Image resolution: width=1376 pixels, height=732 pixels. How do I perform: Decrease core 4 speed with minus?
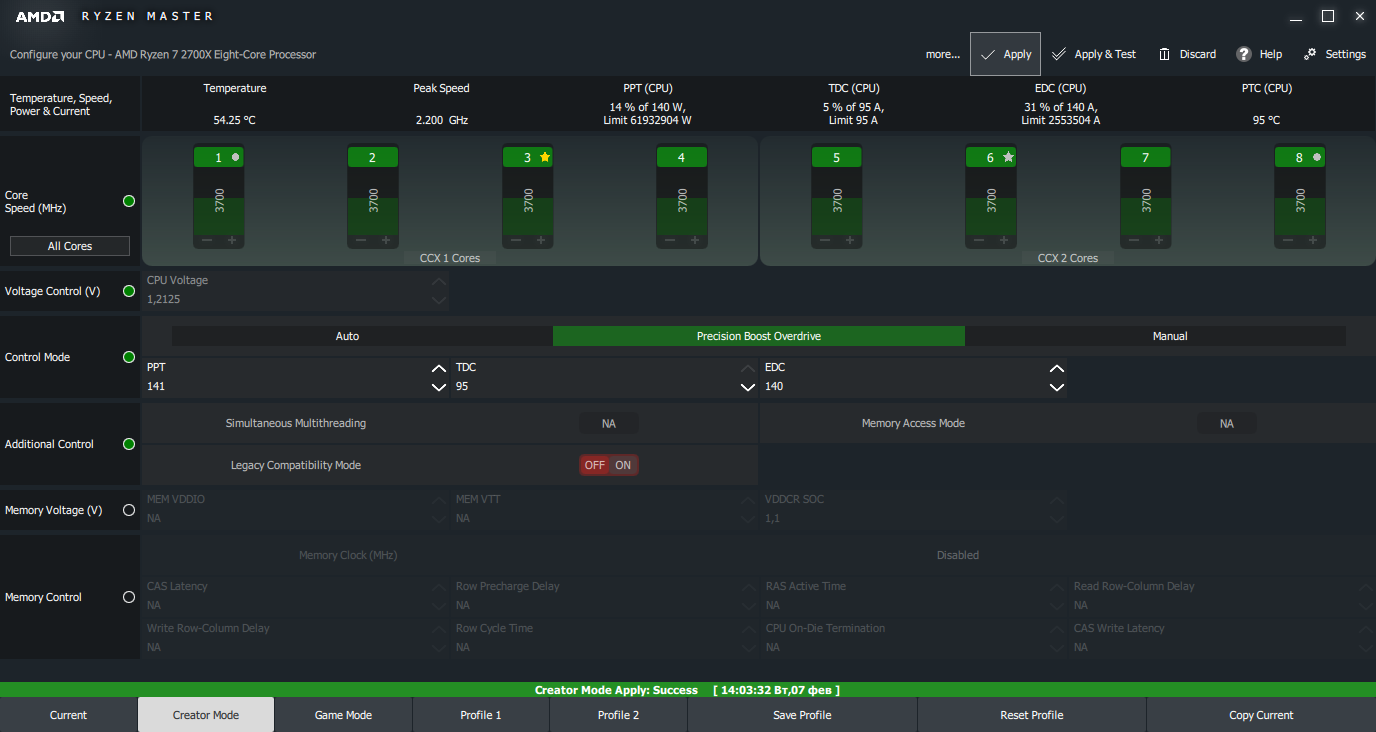[669, 240]
